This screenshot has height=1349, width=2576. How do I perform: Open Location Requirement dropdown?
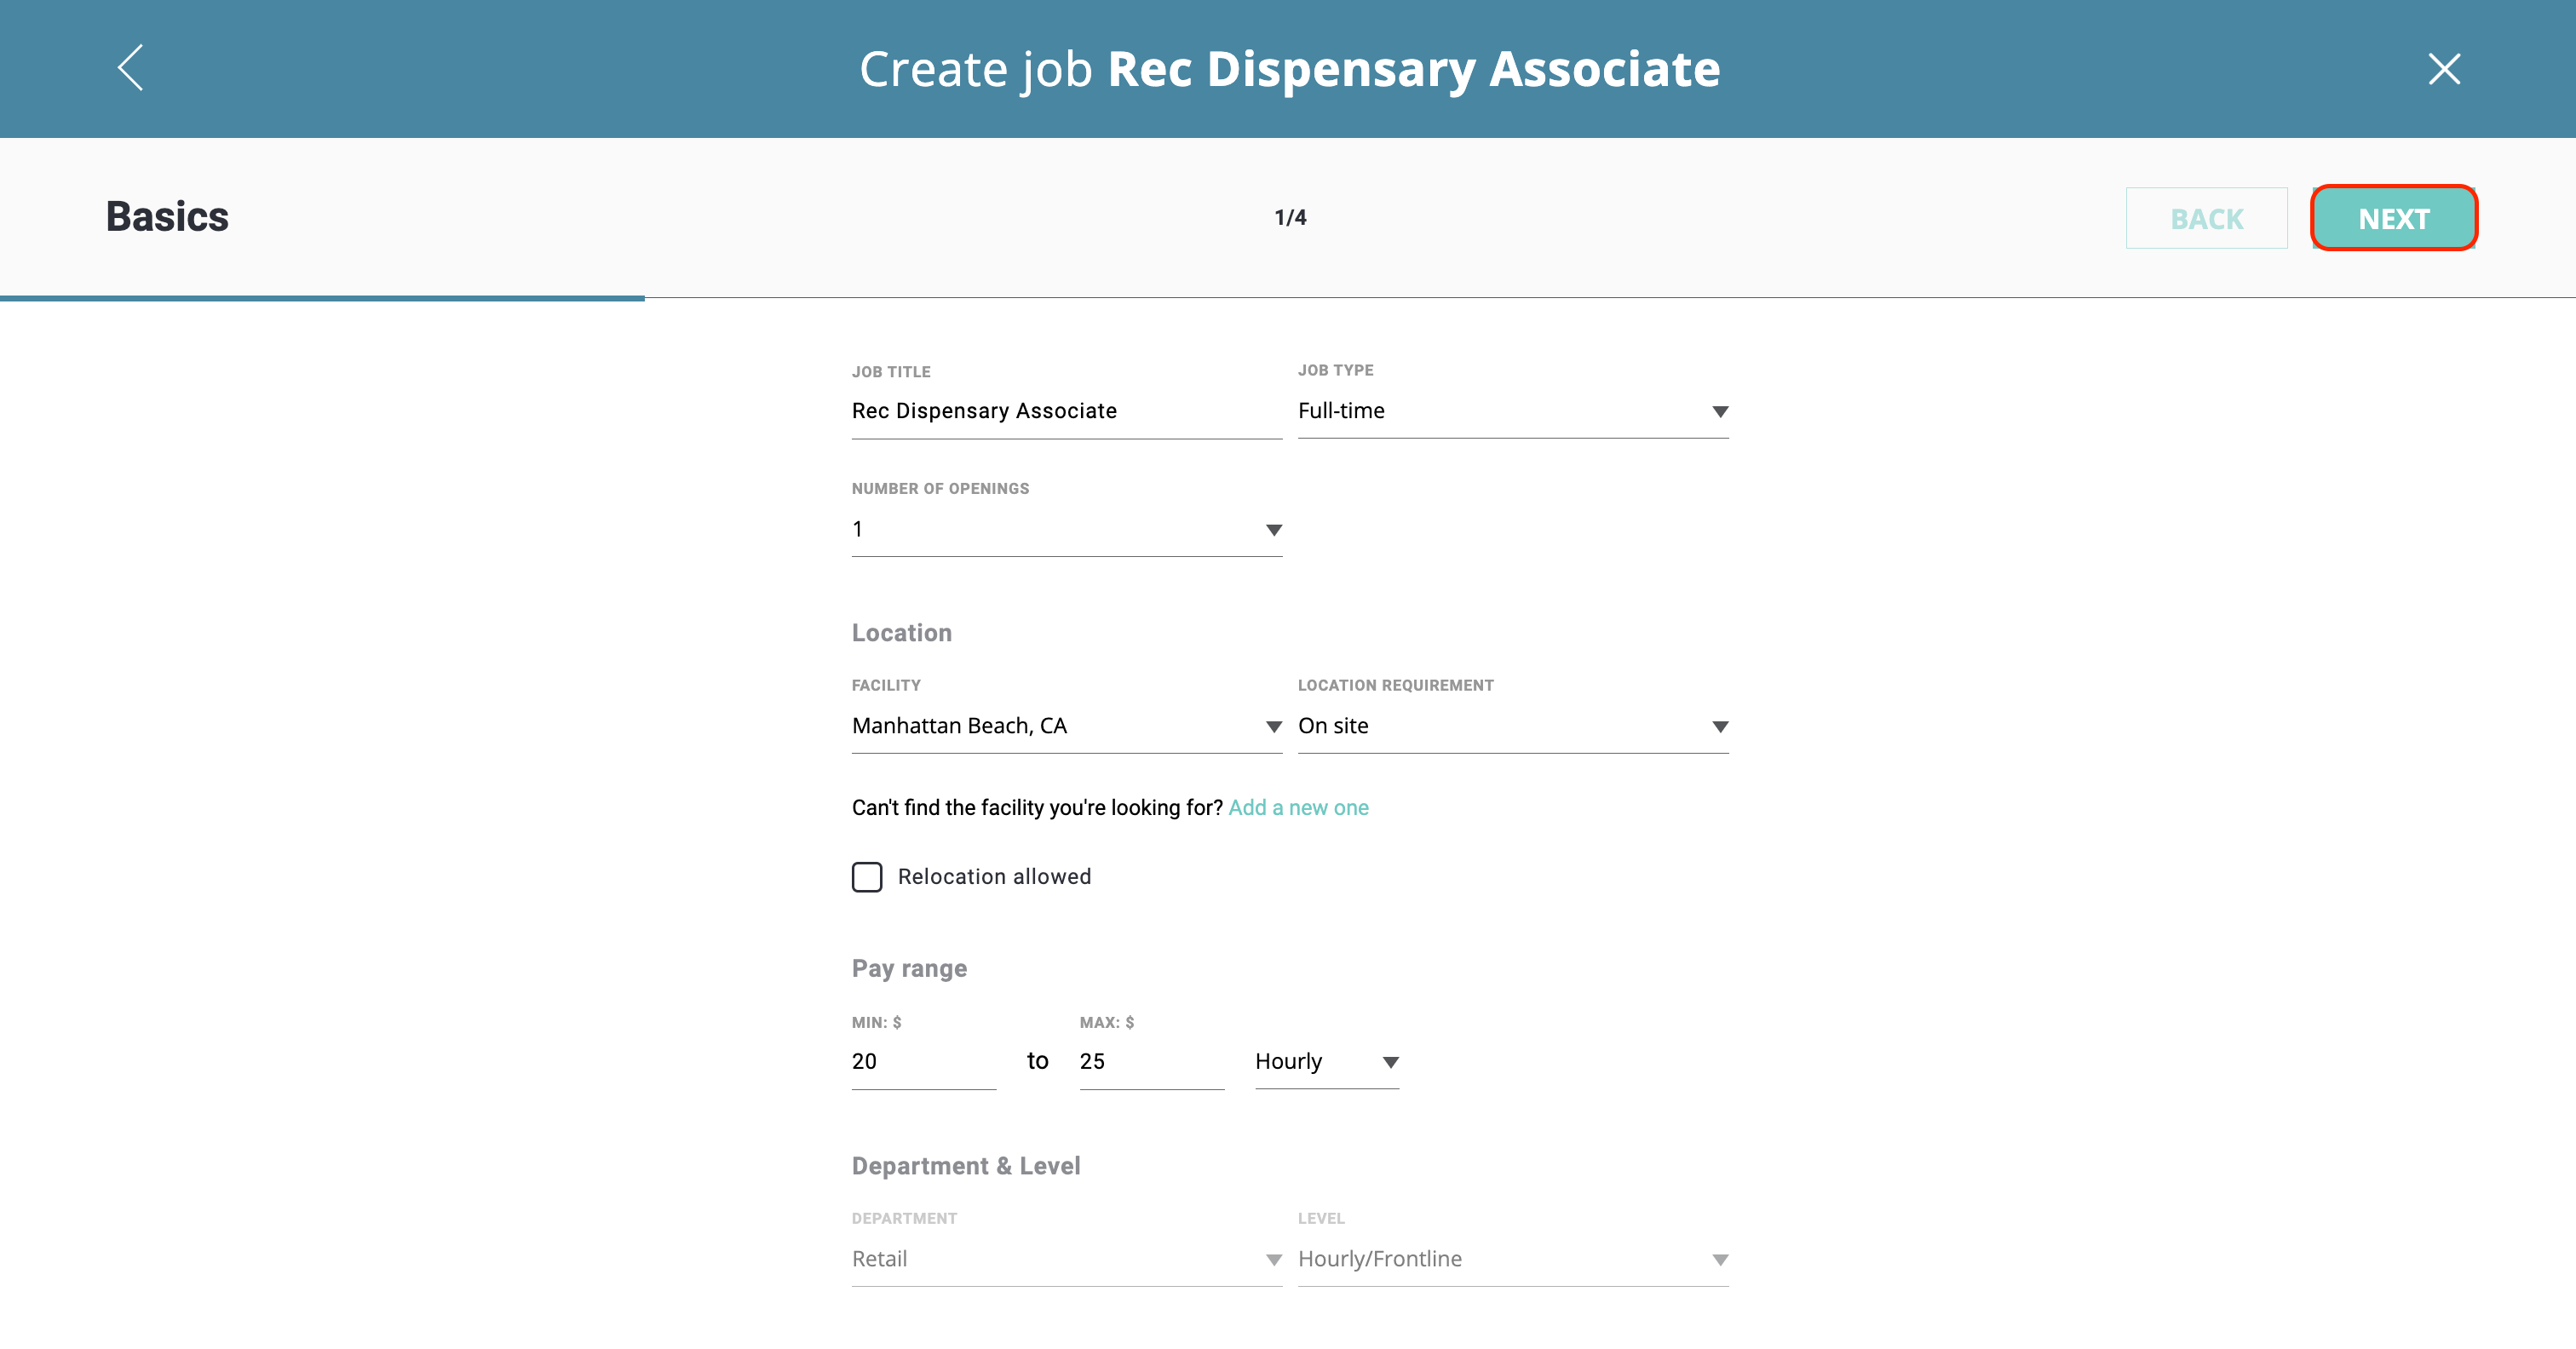1510,726
